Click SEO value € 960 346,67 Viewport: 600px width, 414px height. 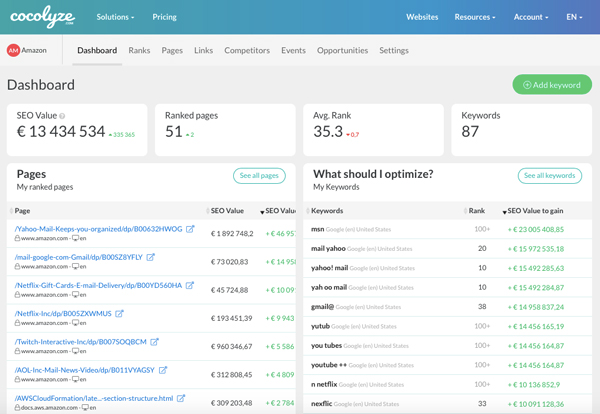(231, 347)
